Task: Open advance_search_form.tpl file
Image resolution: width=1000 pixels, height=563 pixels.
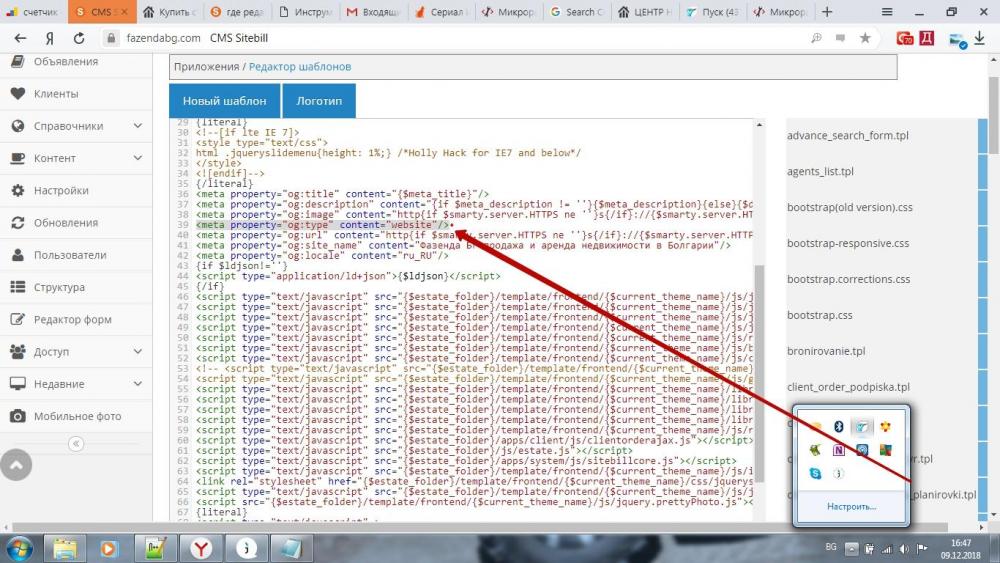Action: [x=848, y=136]
